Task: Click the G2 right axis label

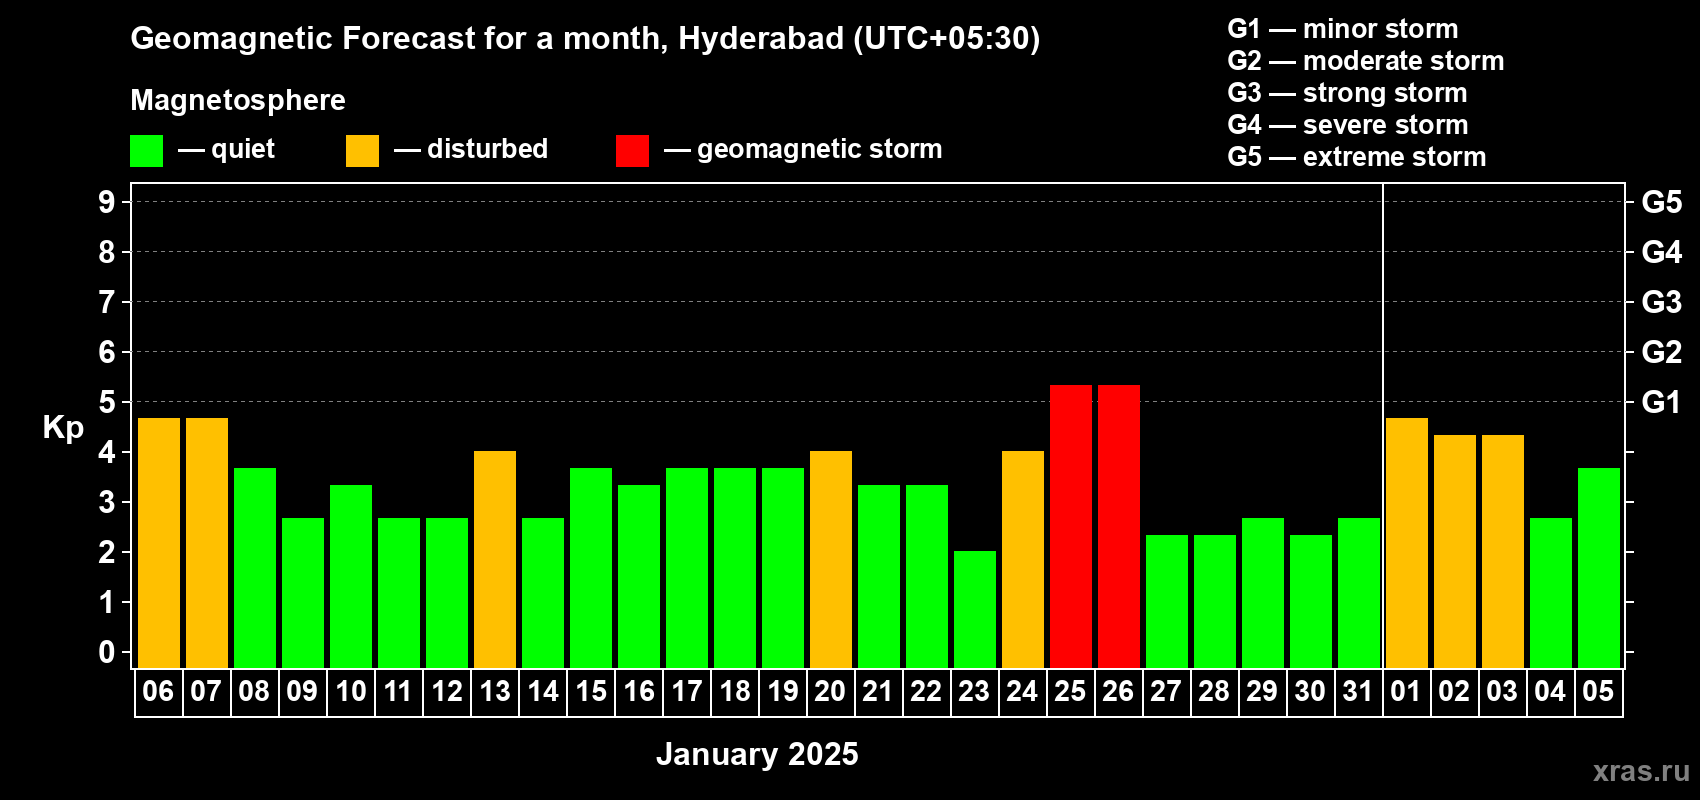Action: pos(1662,352)
